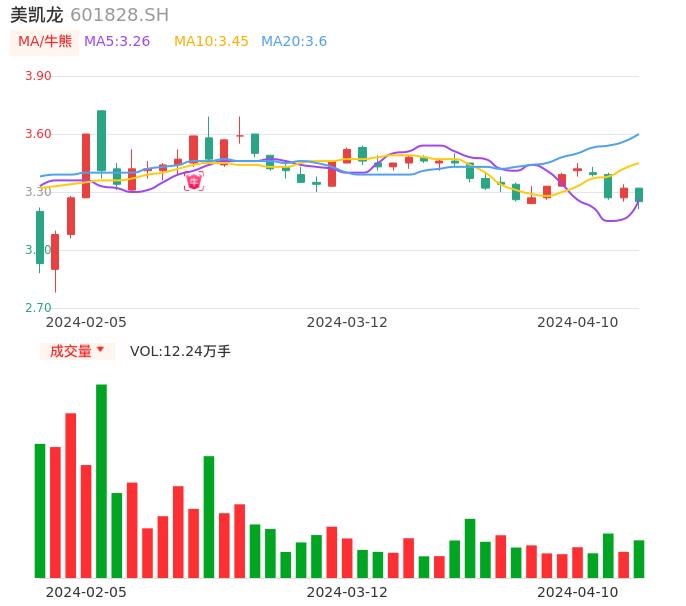
Task: Toggle the MA10:3.45 moving average label
Action: coord(211,41)
